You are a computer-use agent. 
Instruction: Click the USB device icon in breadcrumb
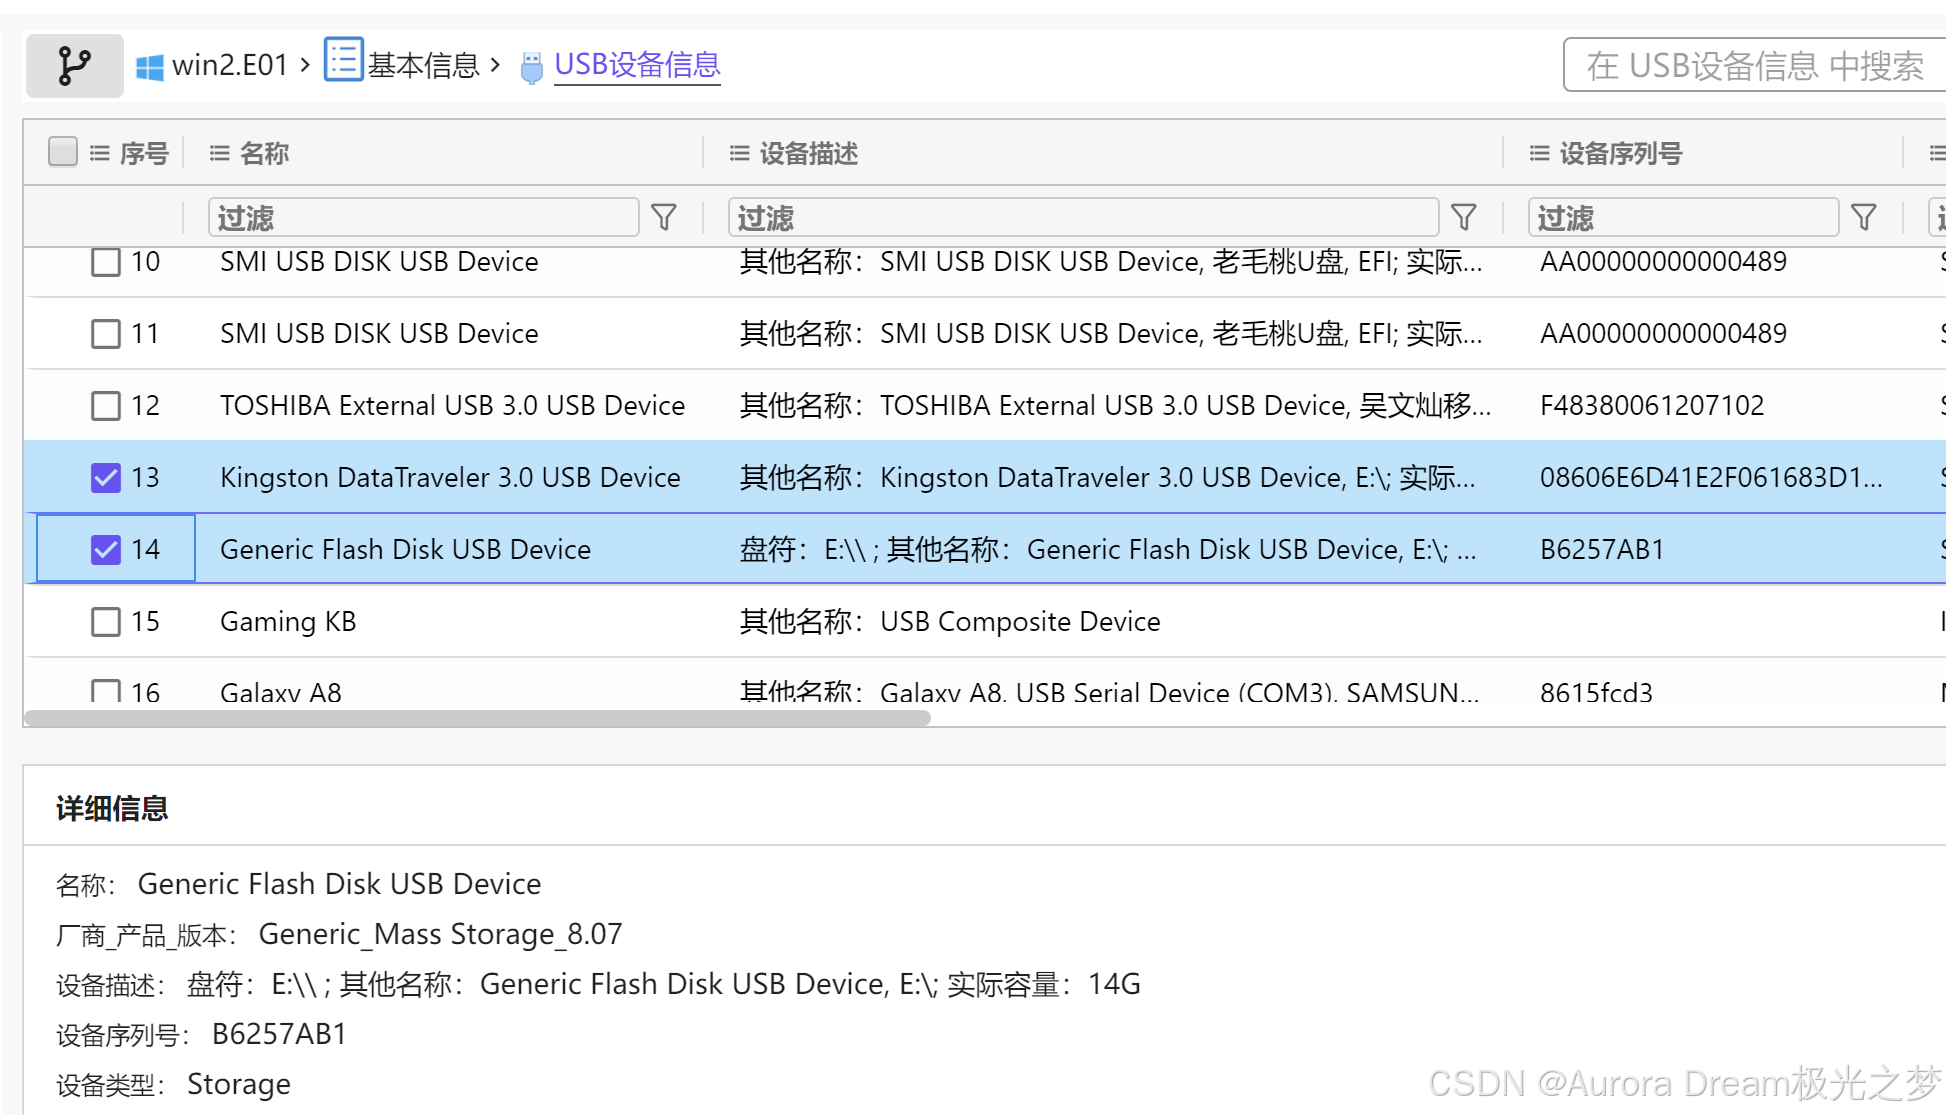coord(532,67)
